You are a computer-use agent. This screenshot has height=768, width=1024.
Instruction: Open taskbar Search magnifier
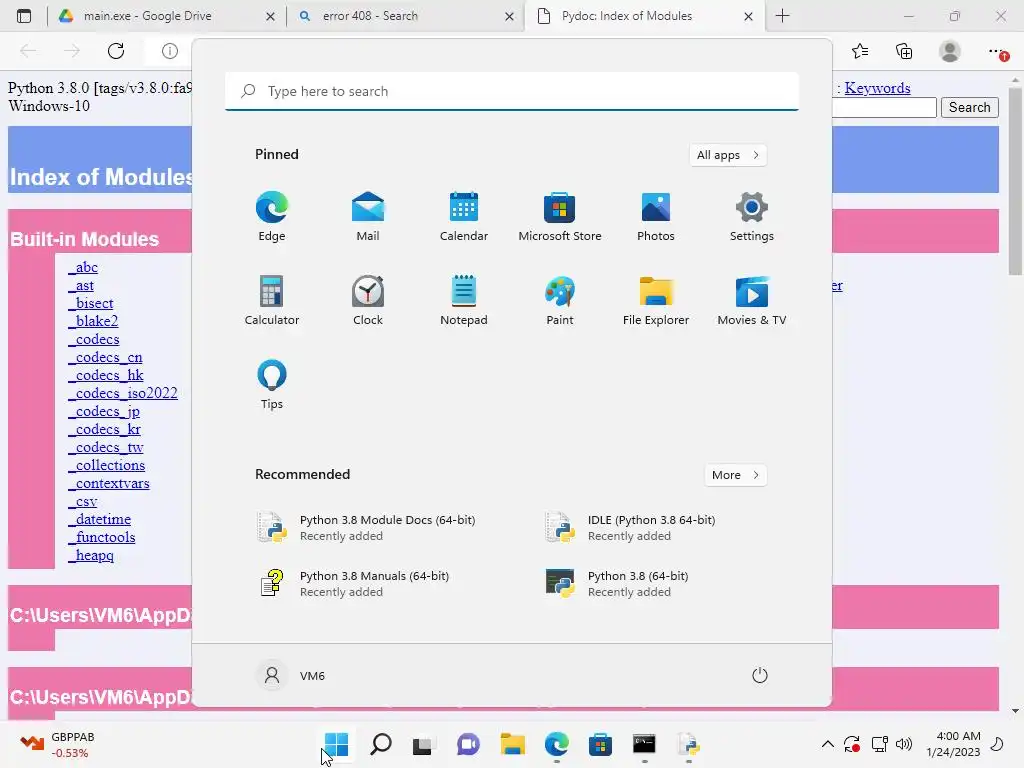point(381,744)
